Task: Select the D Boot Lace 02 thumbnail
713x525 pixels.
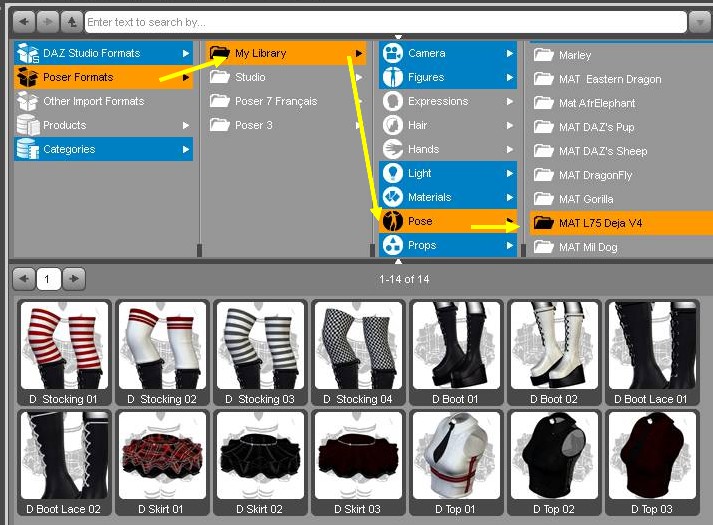Action: click(64, 462)
